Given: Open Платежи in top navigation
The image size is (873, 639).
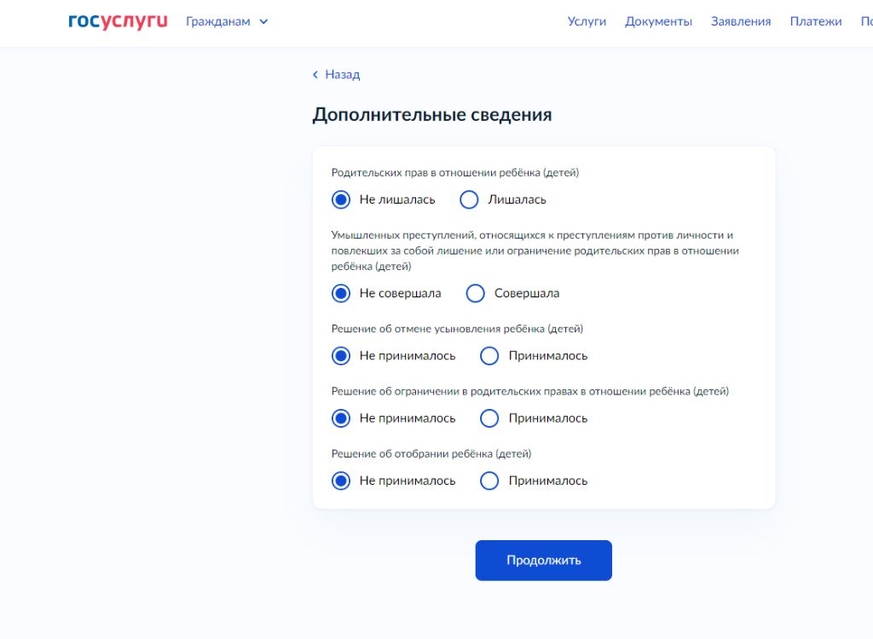Looking at the screenshot, I should click(x=815, y=21).
